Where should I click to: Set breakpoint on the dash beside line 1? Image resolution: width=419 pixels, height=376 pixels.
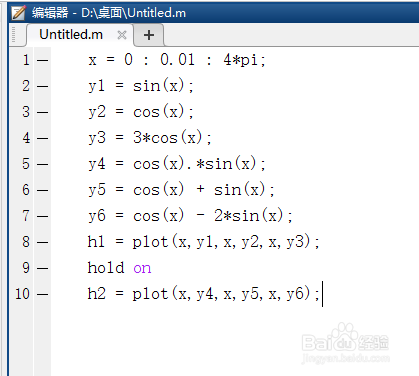[x=42, y=61]
